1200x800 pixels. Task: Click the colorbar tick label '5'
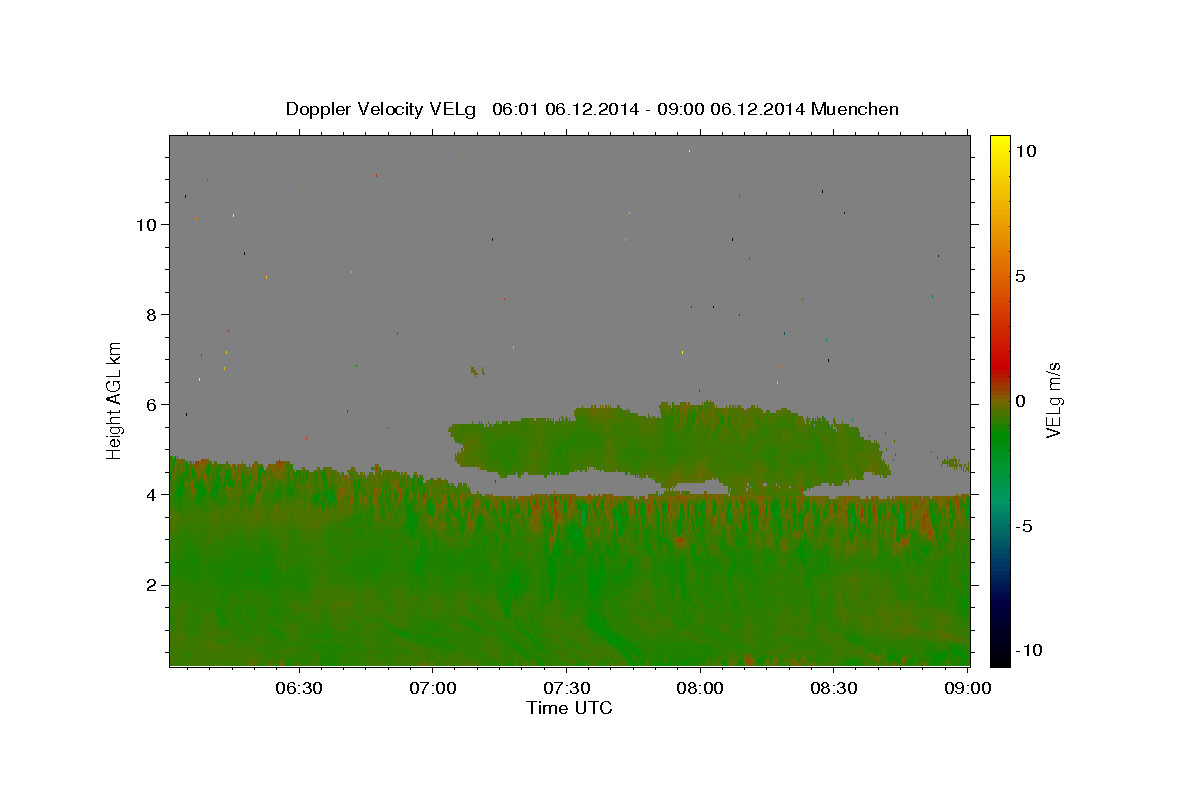pyautogui.click(x=1020, y=276)
